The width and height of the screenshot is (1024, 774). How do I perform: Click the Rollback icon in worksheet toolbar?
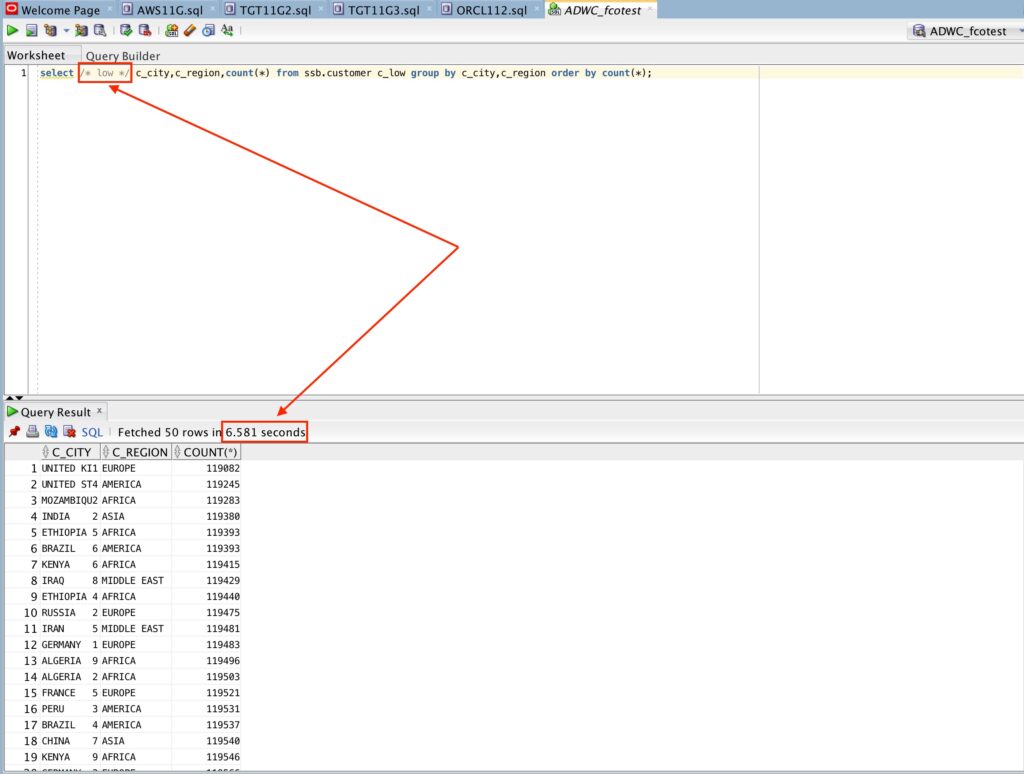145,31
